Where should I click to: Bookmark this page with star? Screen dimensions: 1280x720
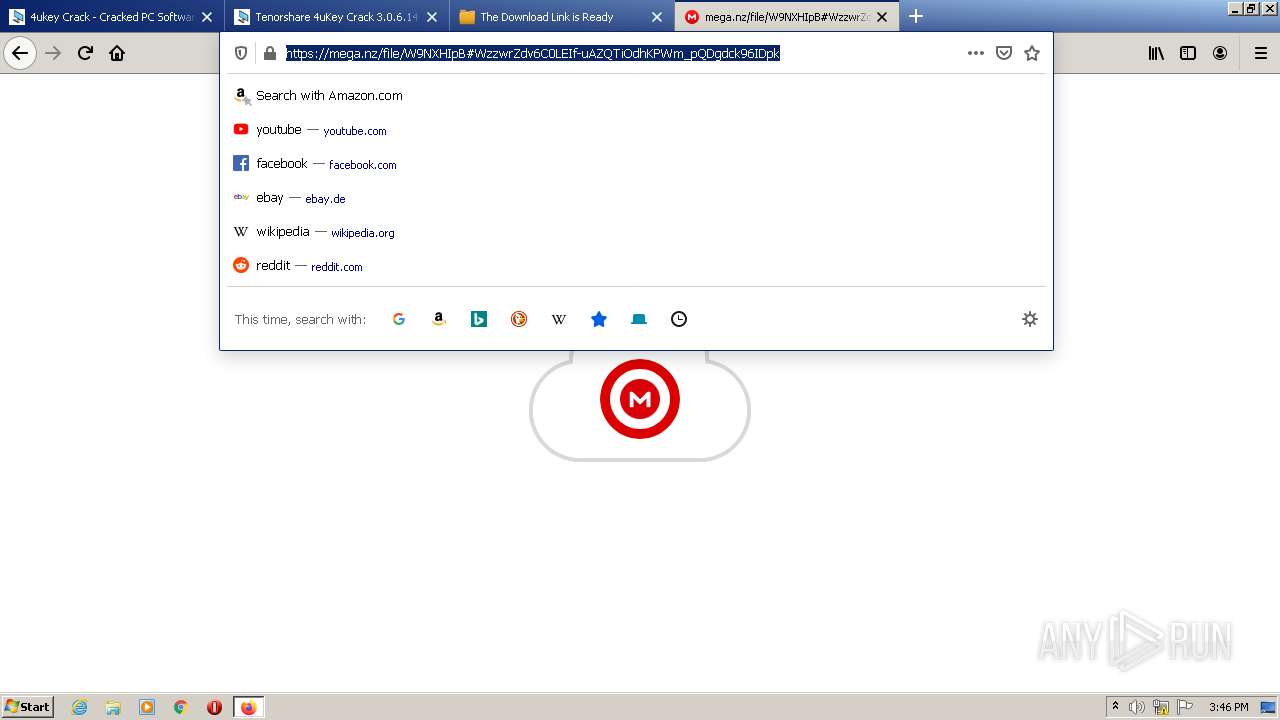click(x=1032, y=53)
